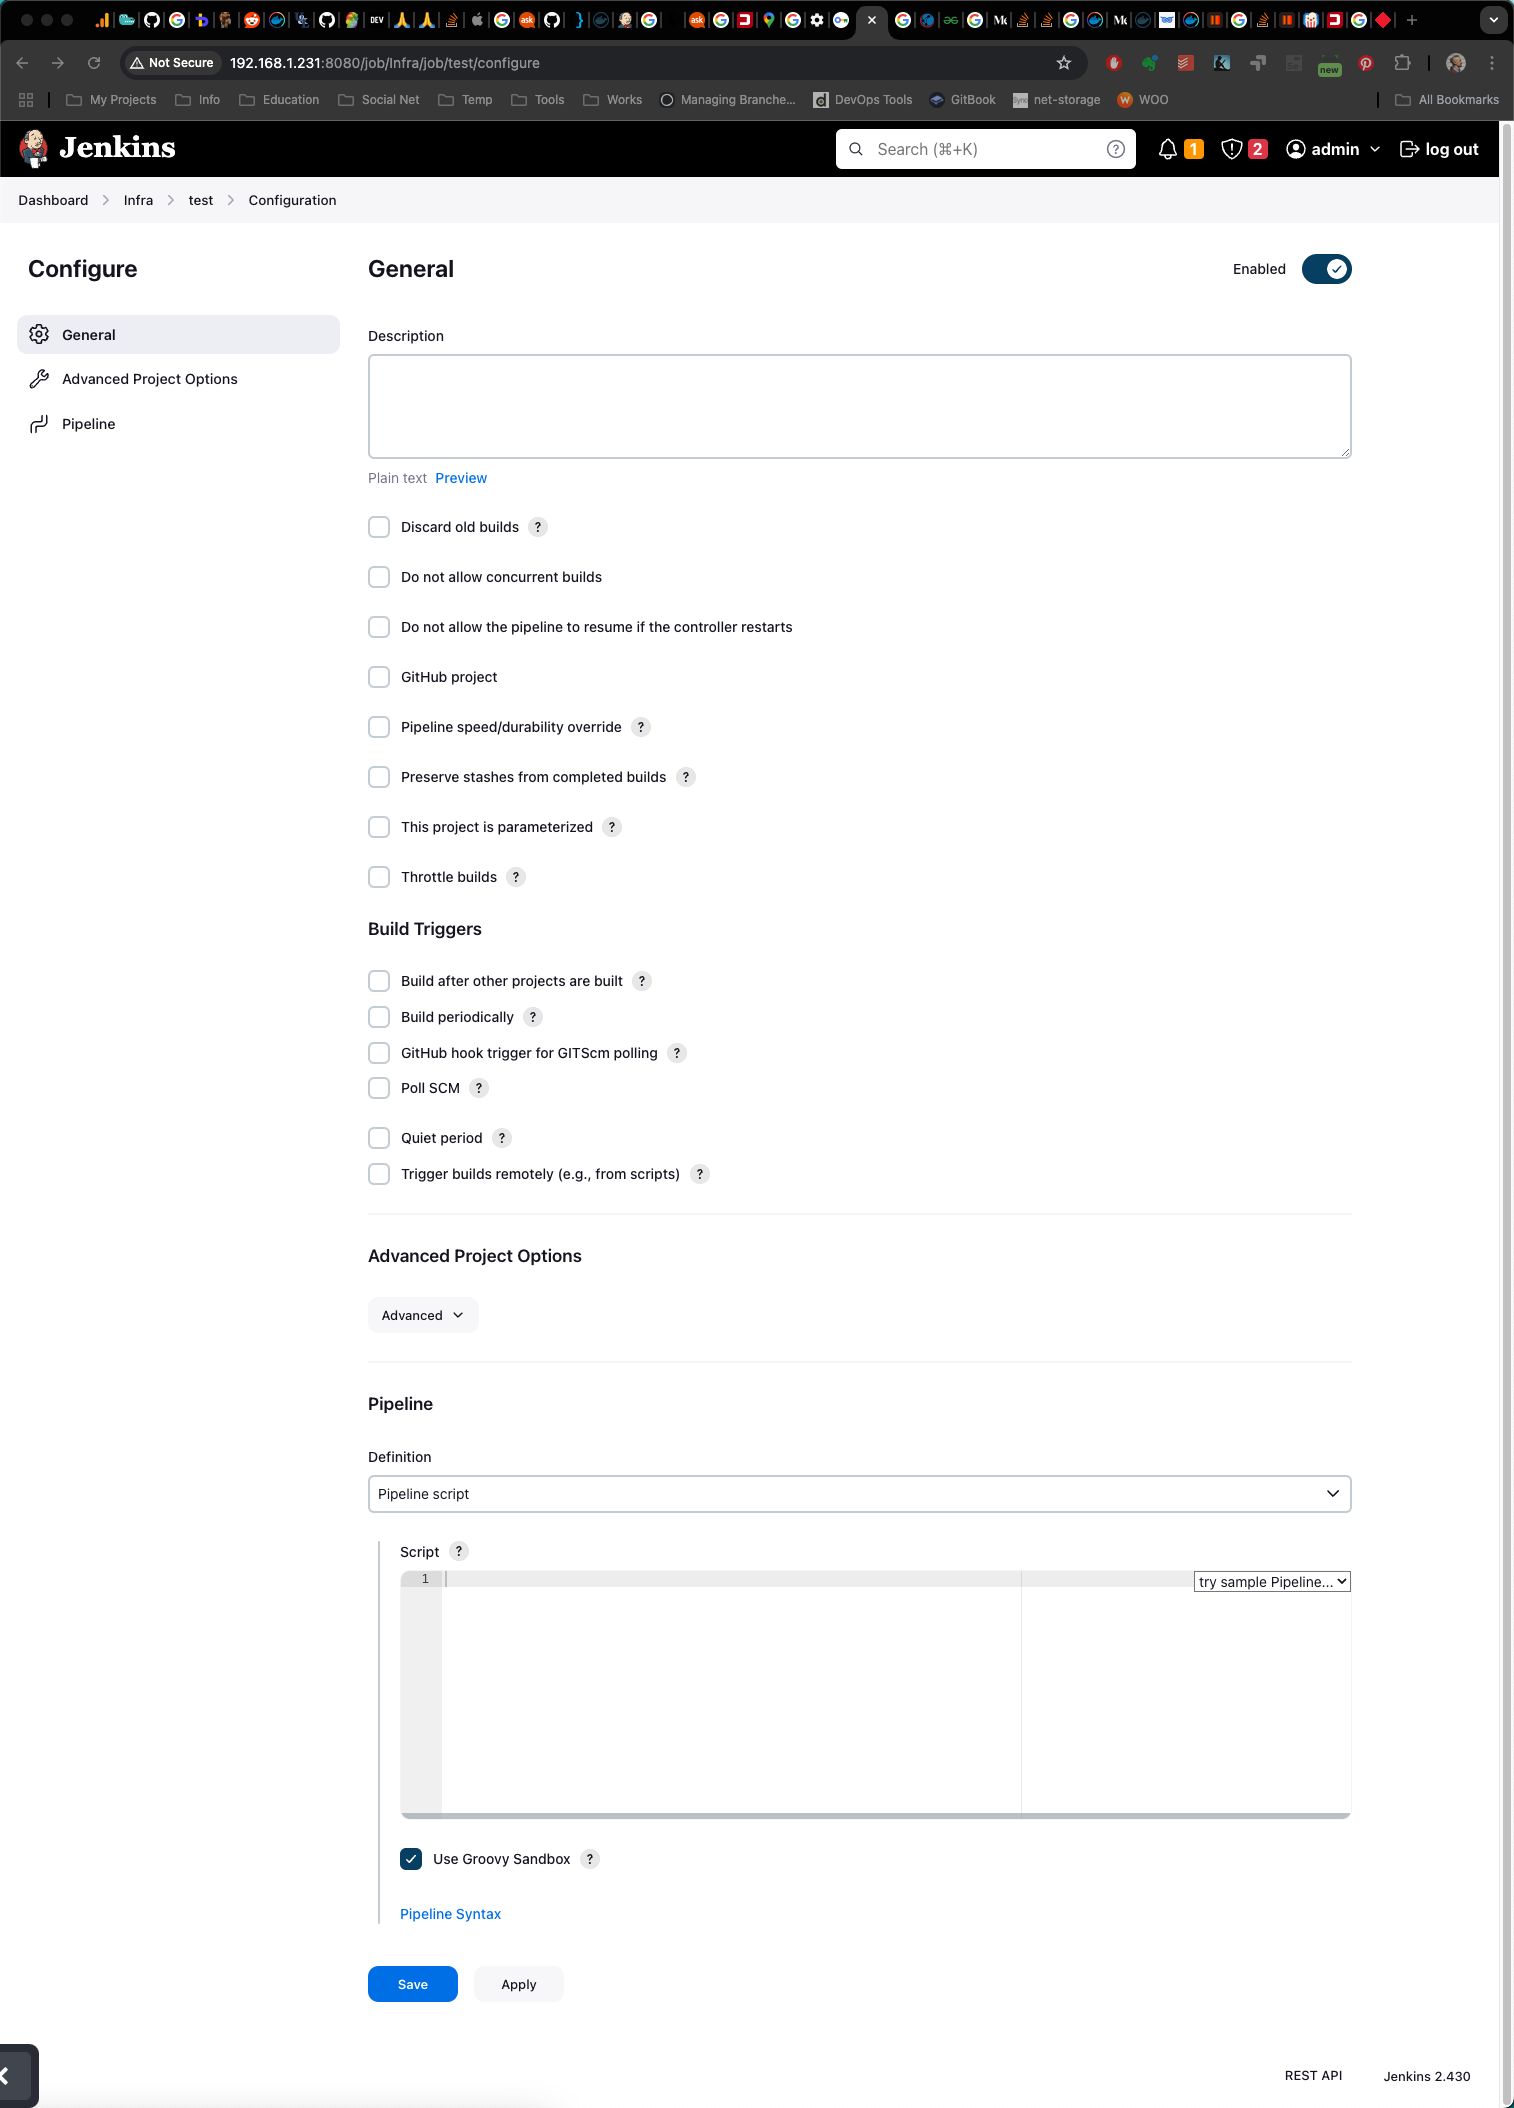This screenshot has width=1514, height=2108.
Task: Toggle the Enabled project switch
Action: coord(1326,269)
